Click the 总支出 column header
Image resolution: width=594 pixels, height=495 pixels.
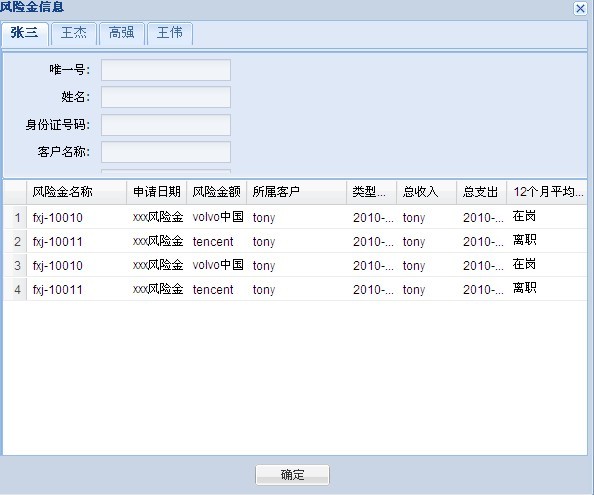[481, 192]
